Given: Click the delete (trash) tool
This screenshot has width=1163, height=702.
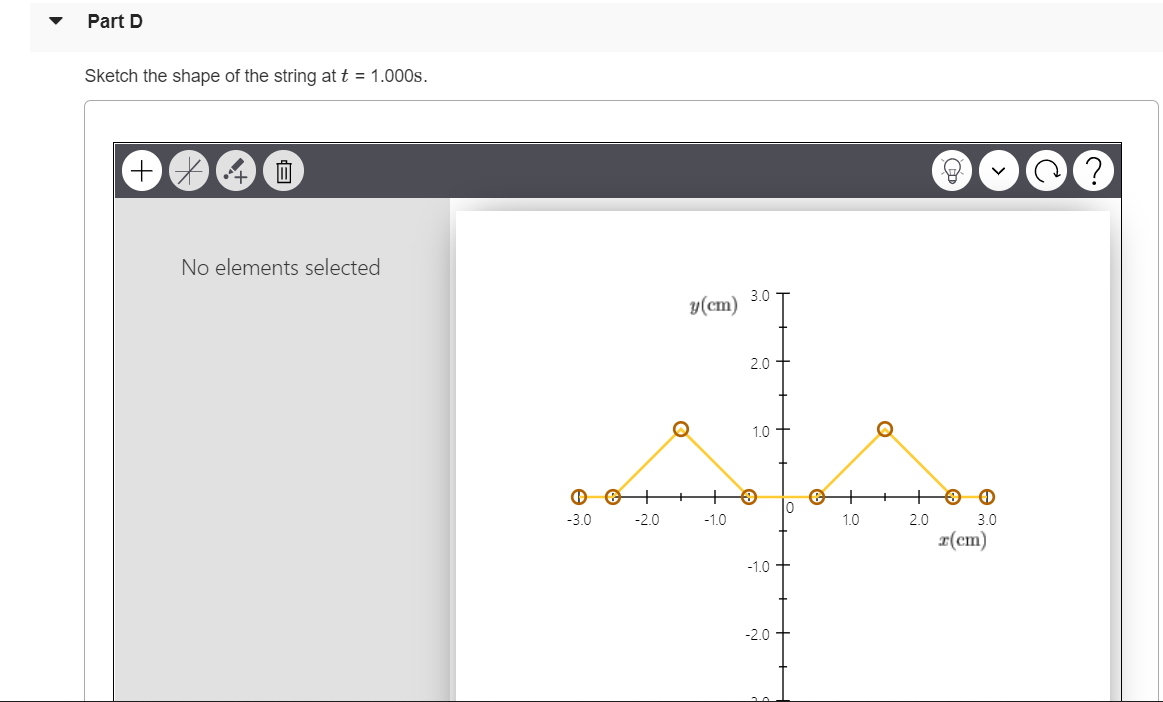Looking at the screenshot, I should coord(283,170).
